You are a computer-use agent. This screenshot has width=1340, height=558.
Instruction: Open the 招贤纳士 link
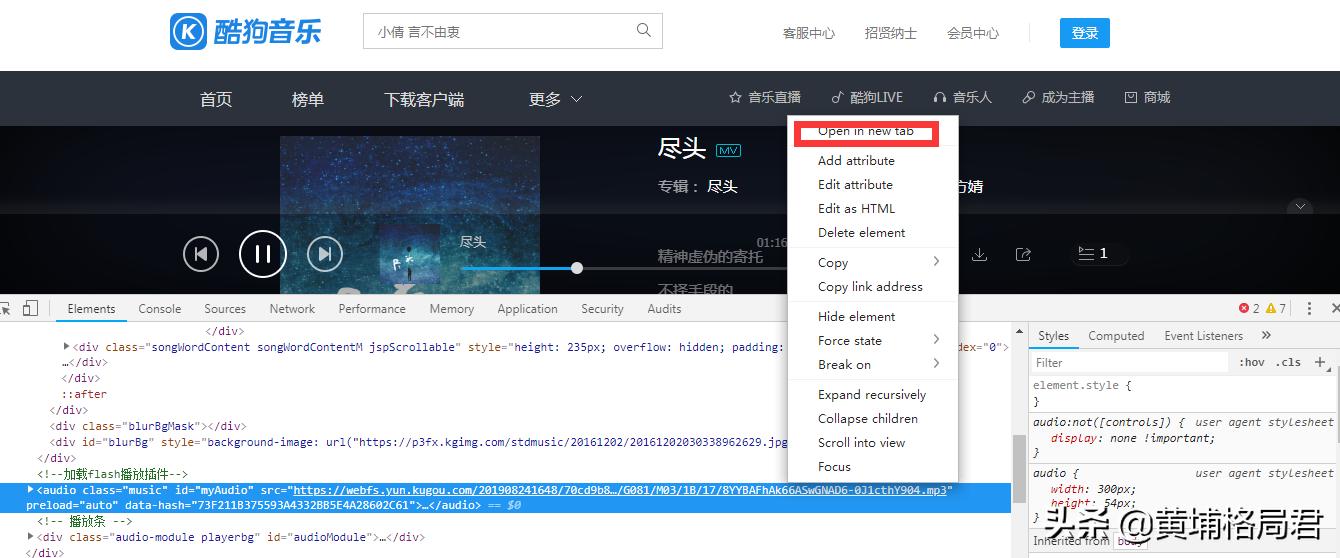(x=891, y=33)
